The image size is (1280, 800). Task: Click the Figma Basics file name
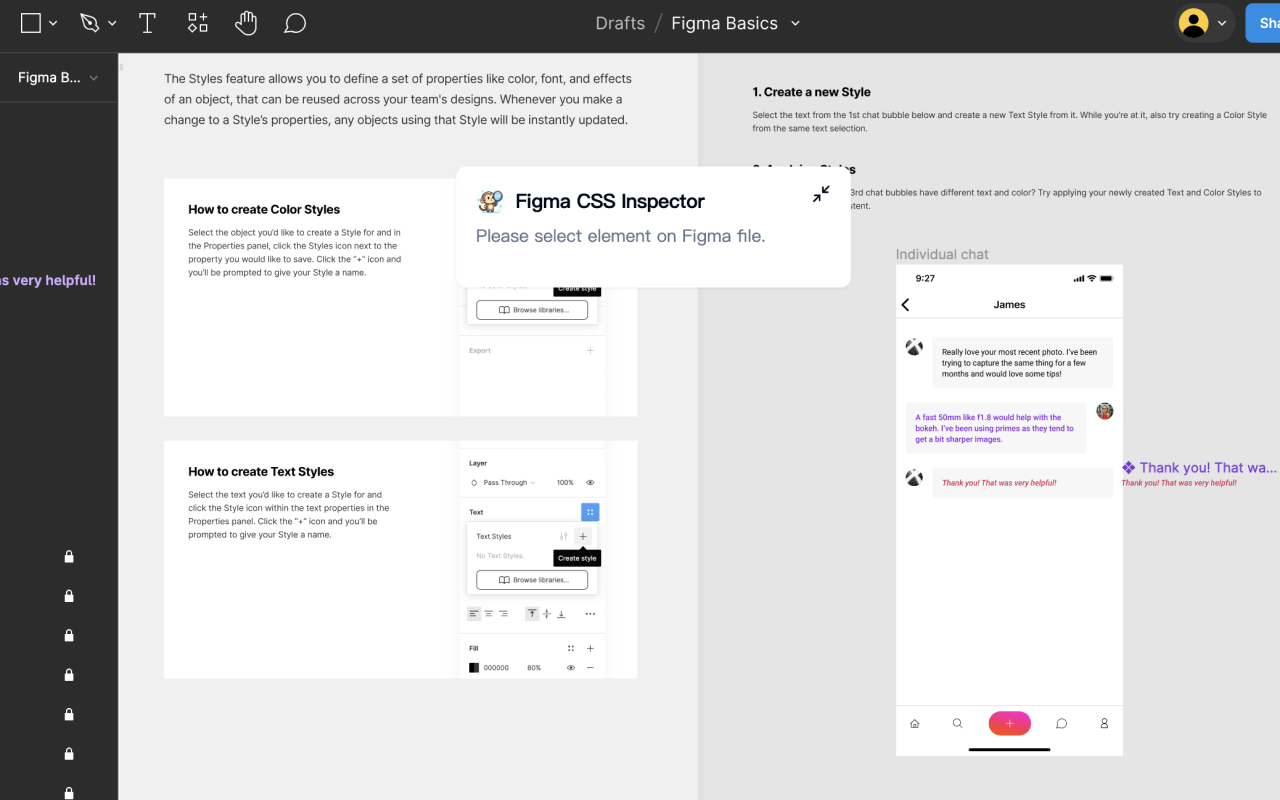coord(724,23)
